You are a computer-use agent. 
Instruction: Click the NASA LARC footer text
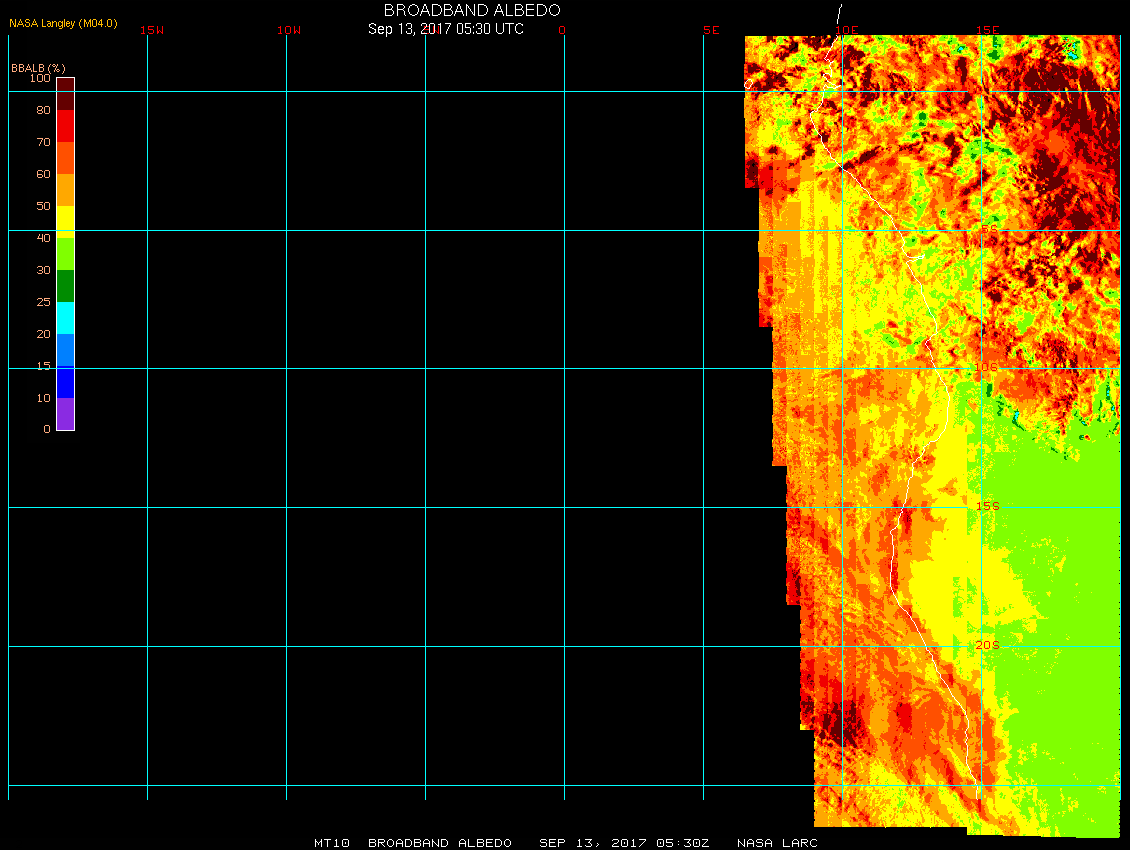777,843
